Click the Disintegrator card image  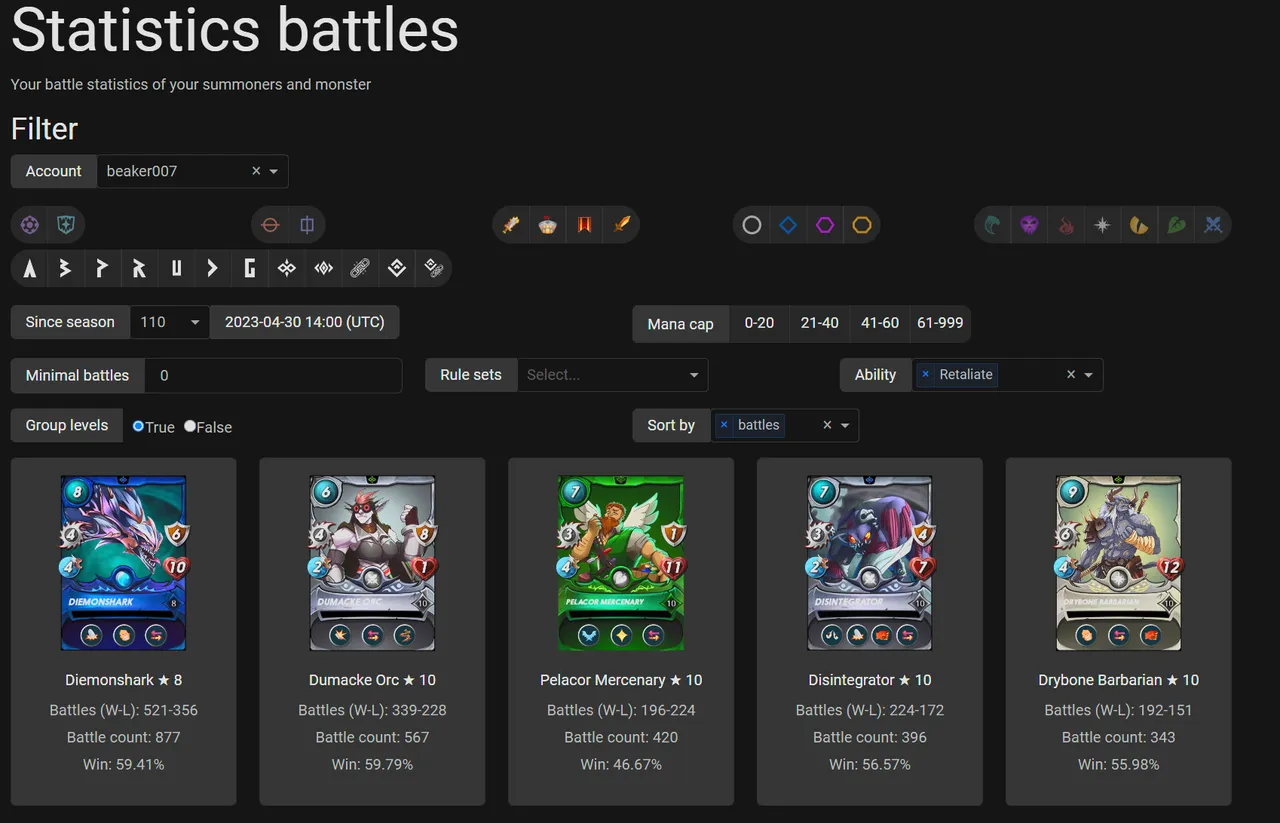[x=870, y=562]
